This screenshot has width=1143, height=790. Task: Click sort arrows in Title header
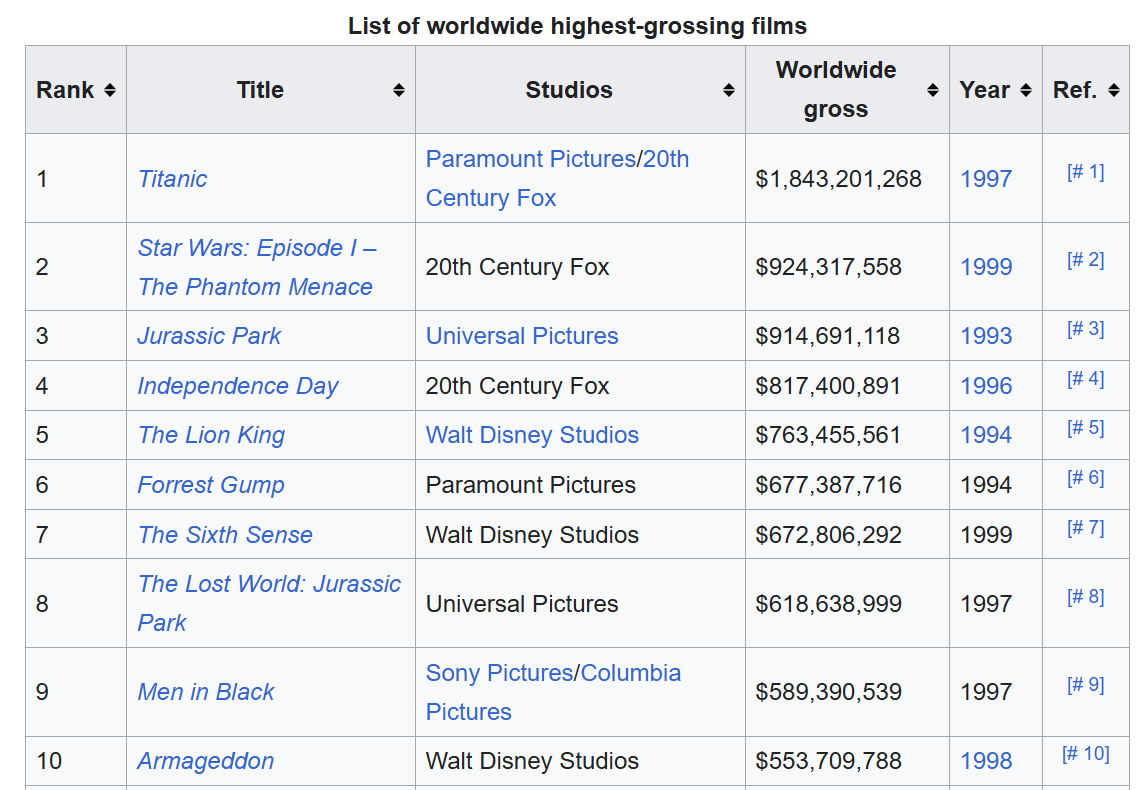point(398,90)
